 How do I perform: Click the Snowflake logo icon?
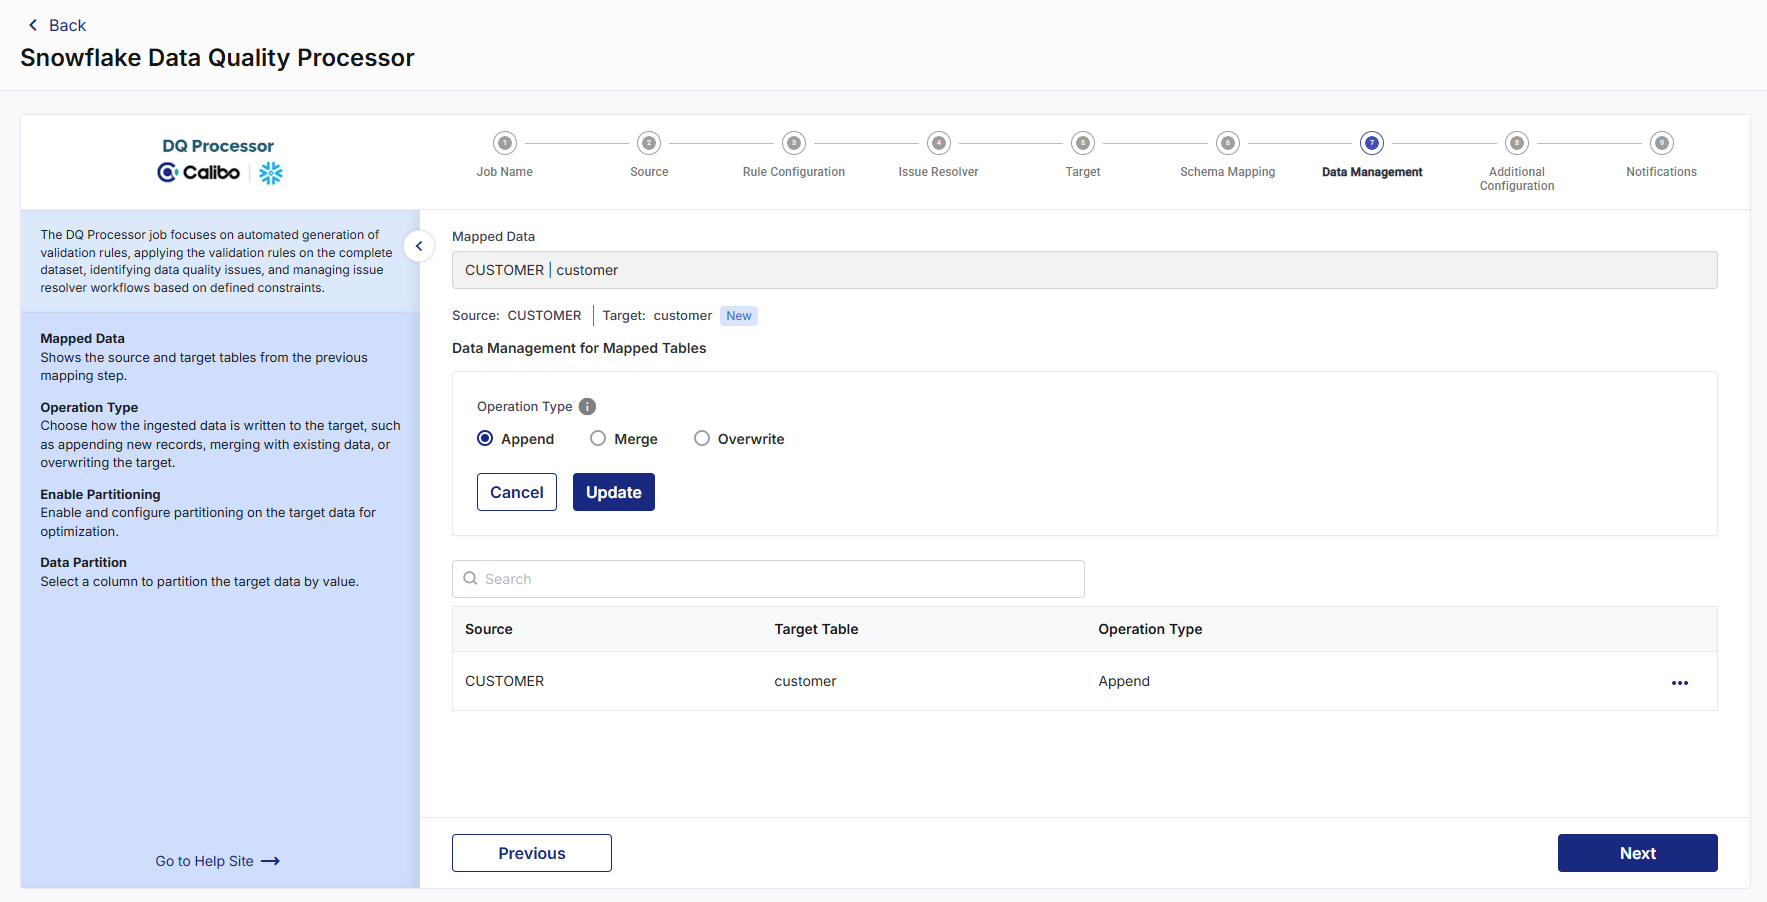[x=271, y=173]
